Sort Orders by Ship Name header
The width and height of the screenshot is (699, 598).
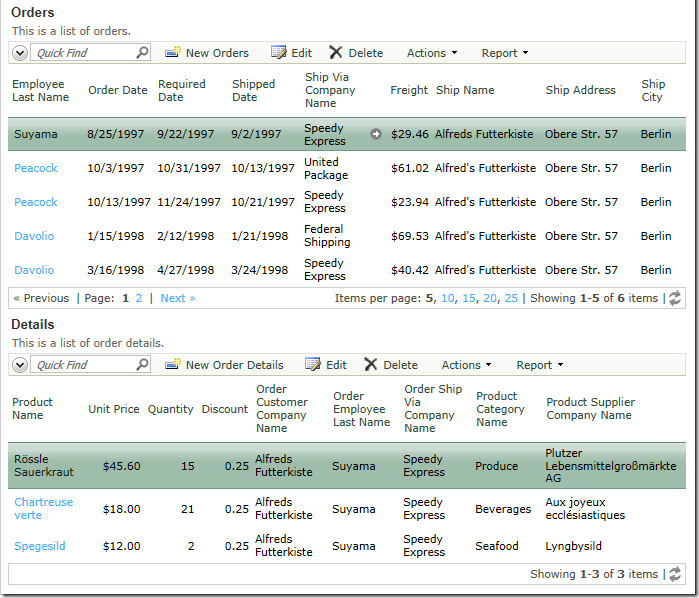tap(465, 90)
